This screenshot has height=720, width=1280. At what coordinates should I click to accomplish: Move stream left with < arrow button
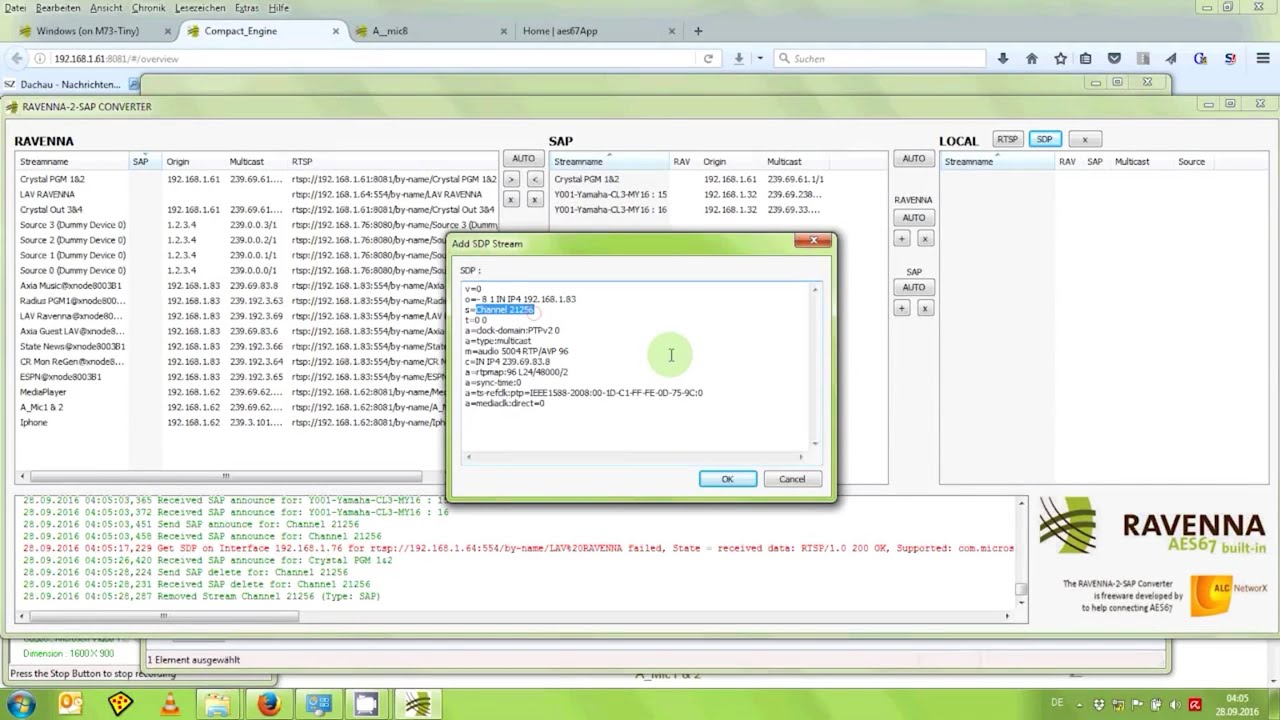[x=534, y=179]
